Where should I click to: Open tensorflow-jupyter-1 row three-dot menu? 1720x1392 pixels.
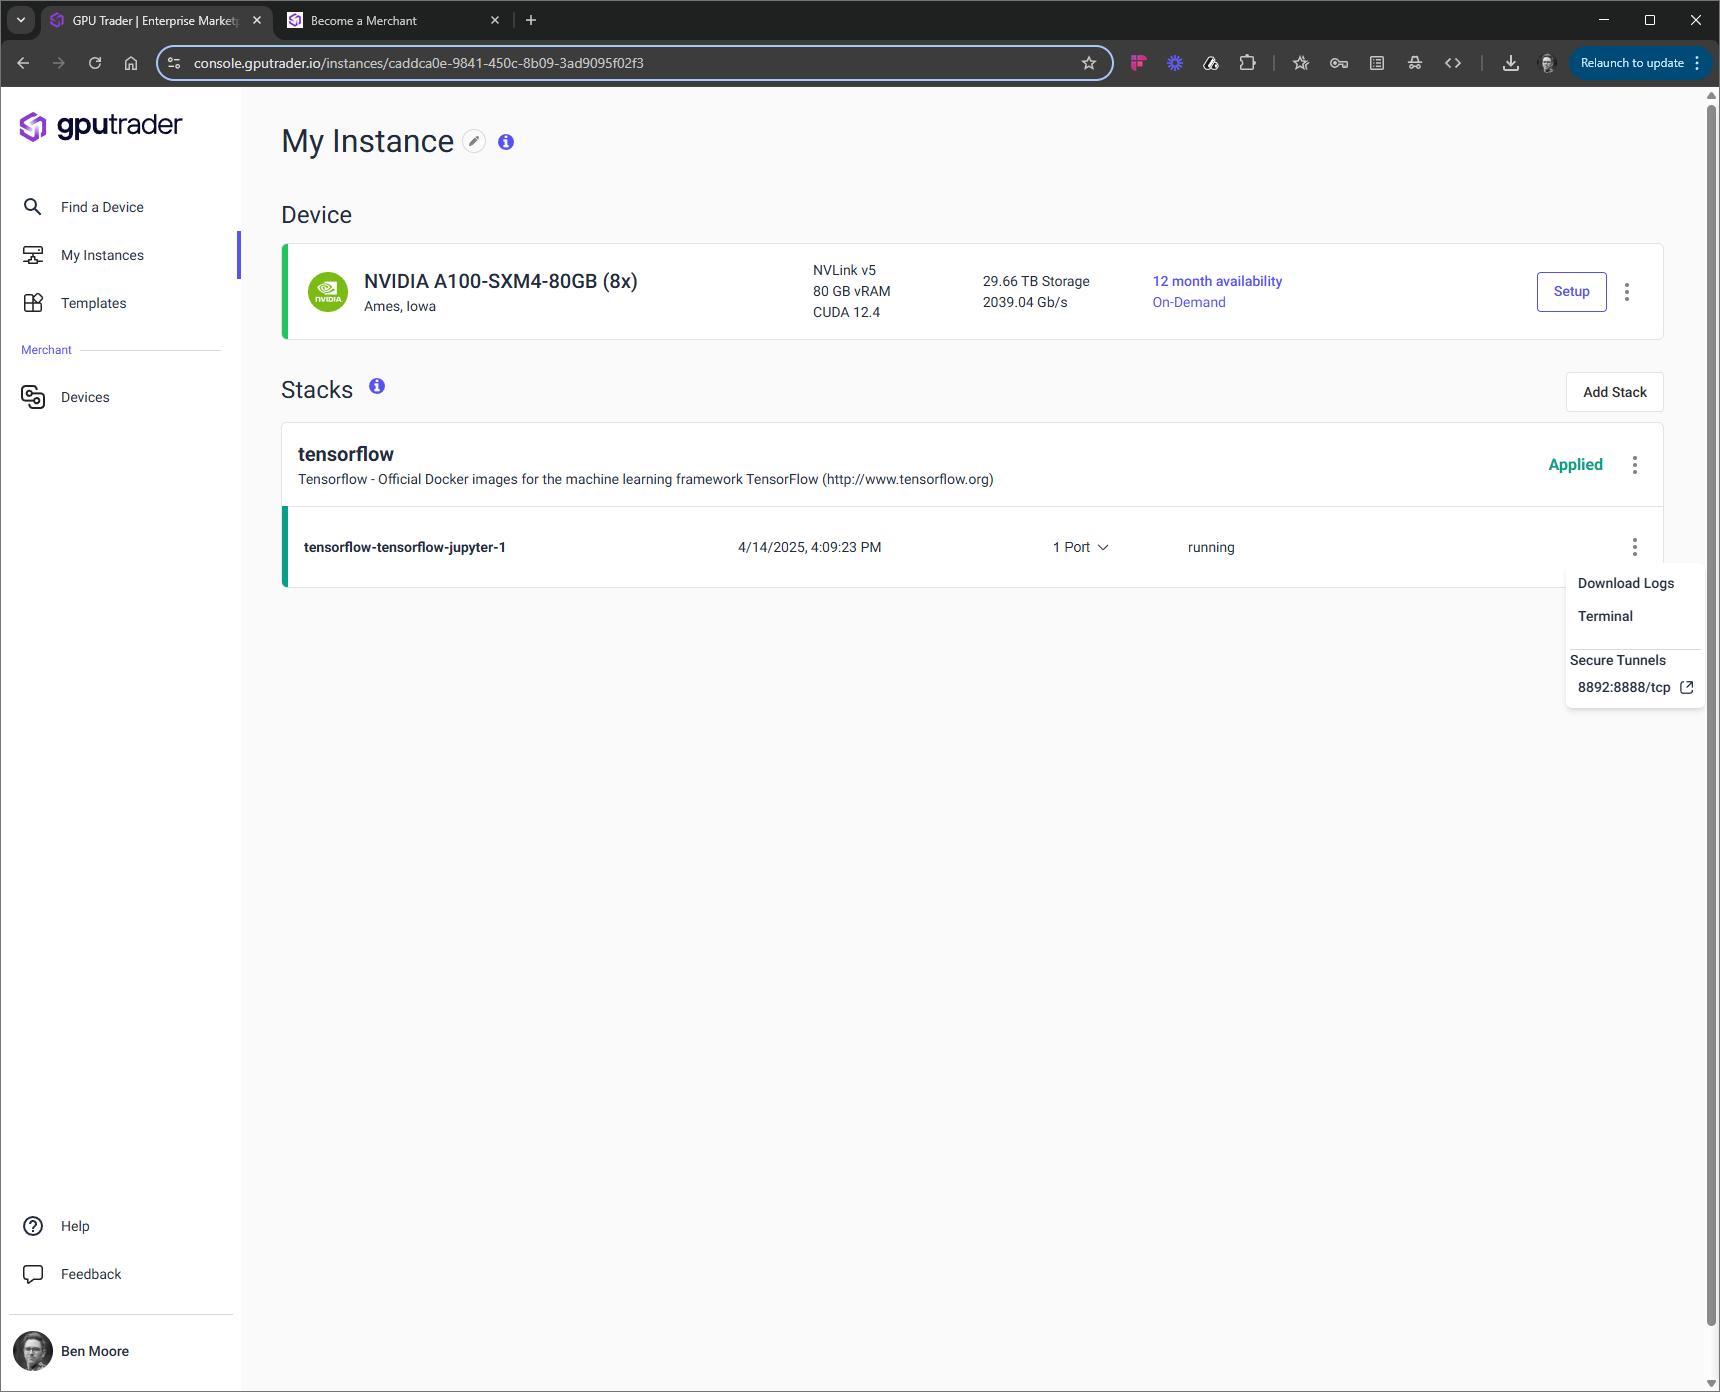(x=1635, y=547)
